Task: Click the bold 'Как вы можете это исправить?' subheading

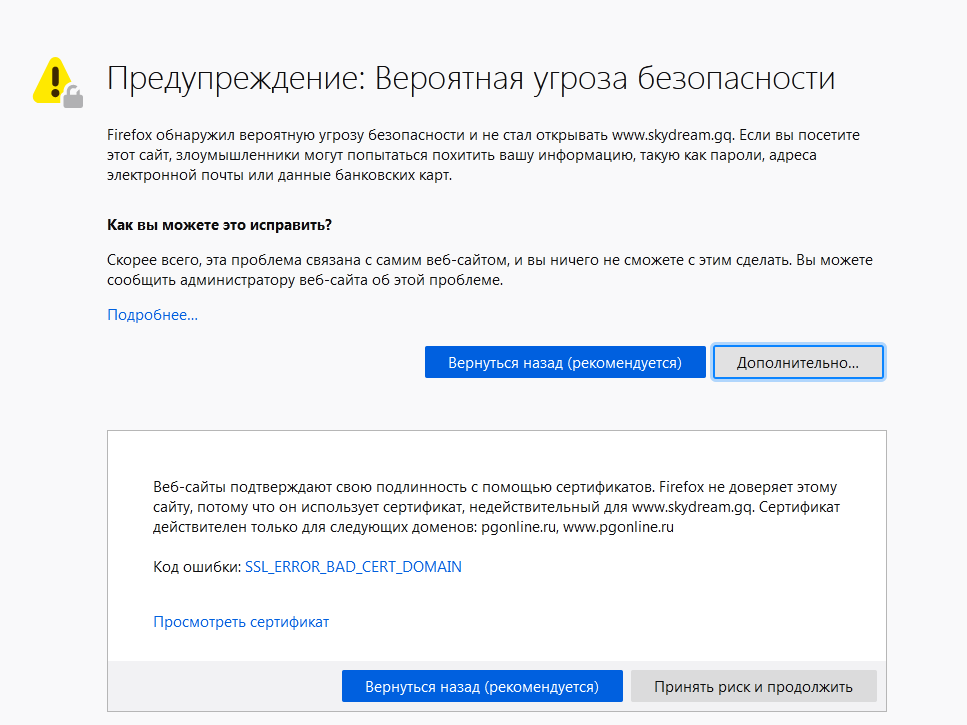Action: click(218, 224)
